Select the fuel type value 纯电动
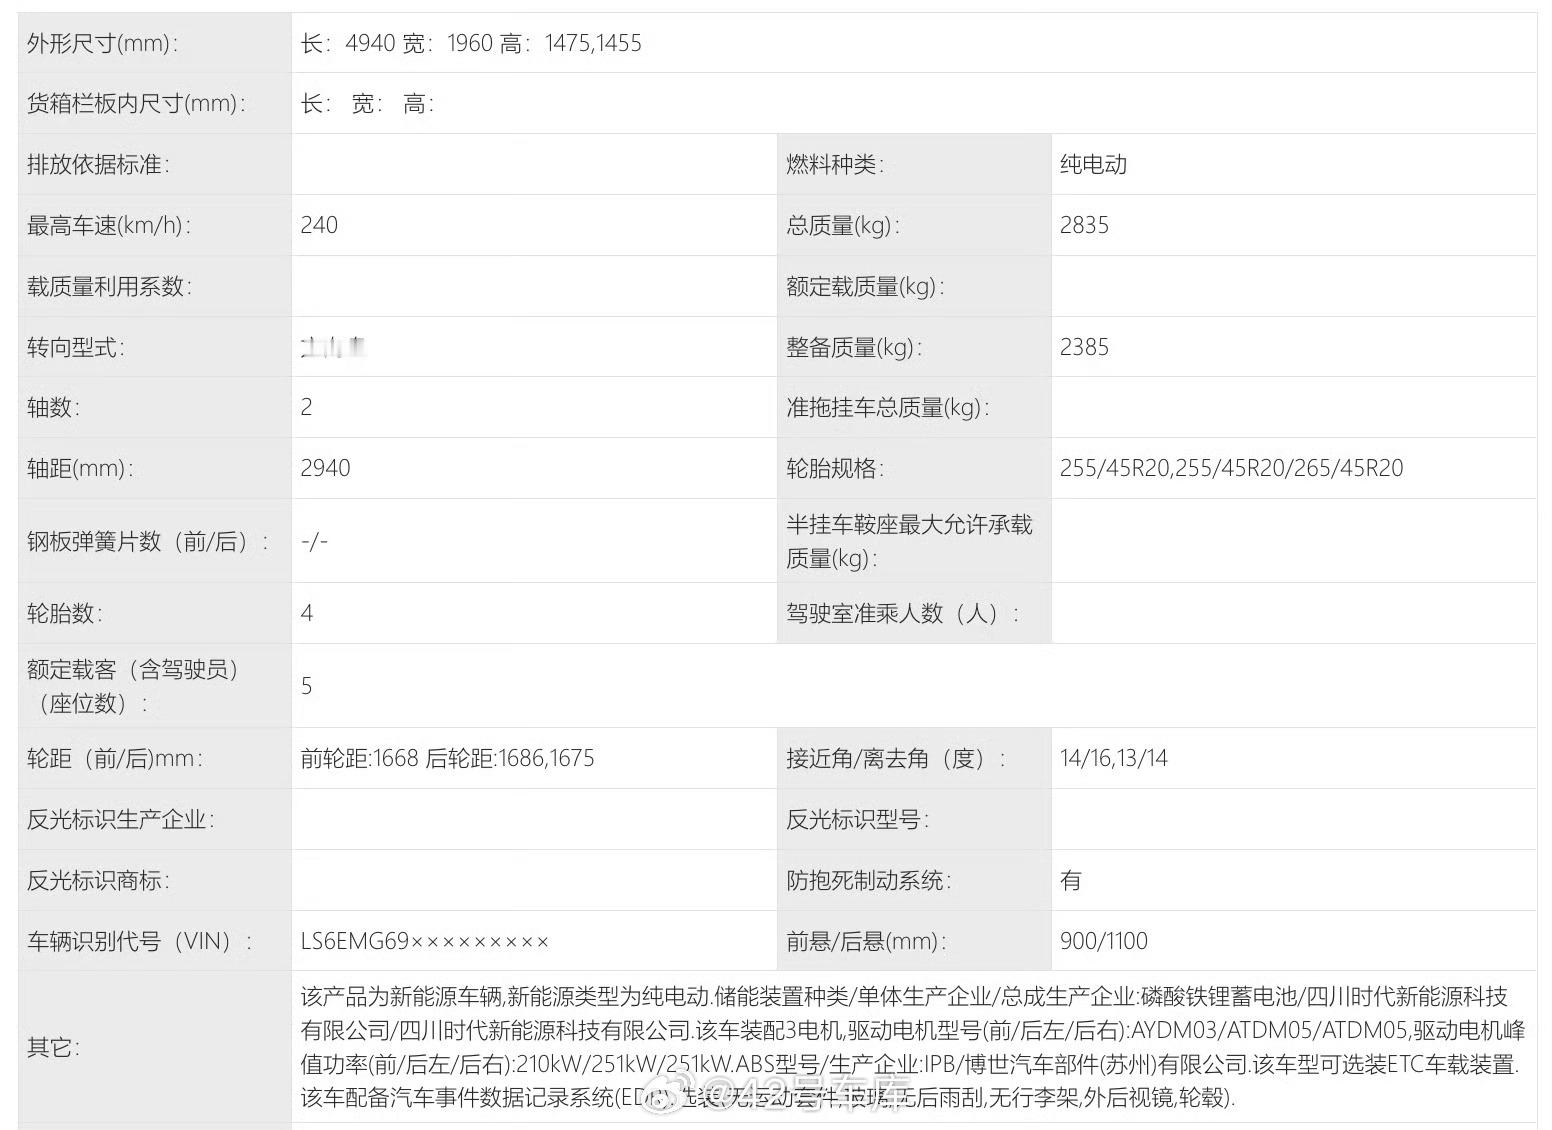The width and height of the screenshot is (1552, 1130). click(1094, 165)
